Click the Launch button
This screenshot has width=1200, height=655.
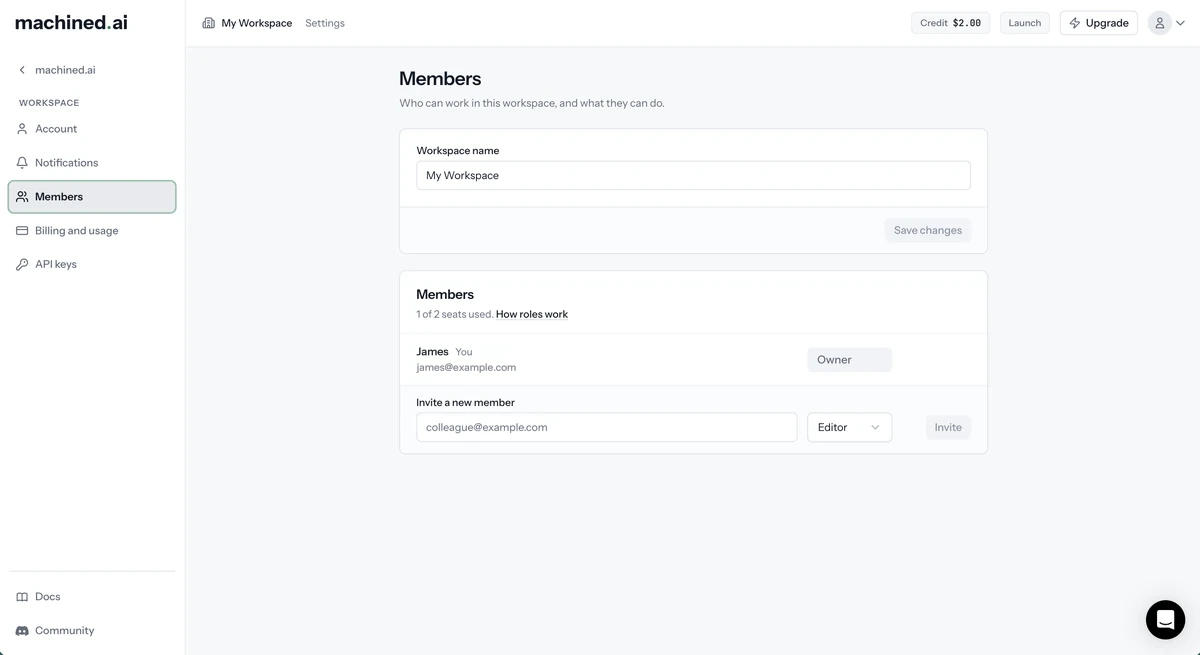click(1024, 23)
